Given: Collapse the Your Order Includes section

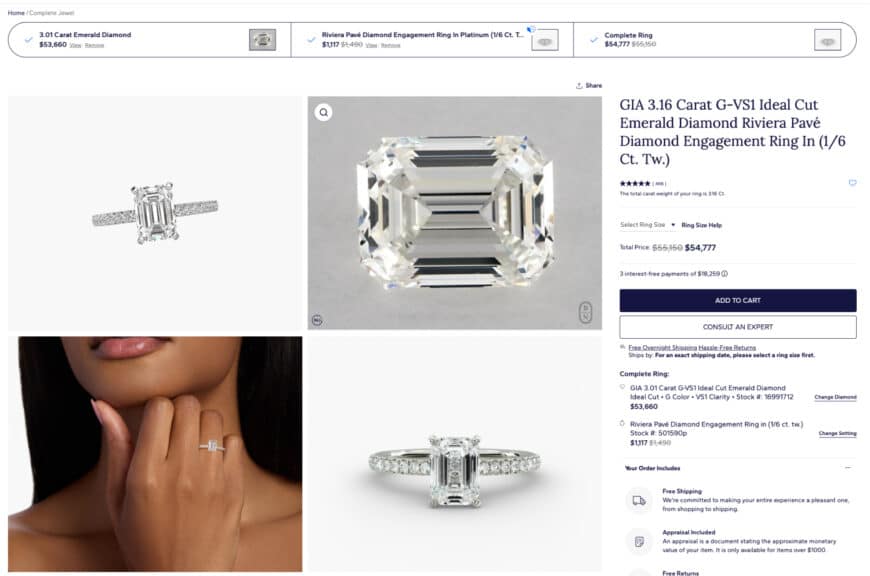Looking at the screenshot, I should pyautogui.click(x=848, y=468).
